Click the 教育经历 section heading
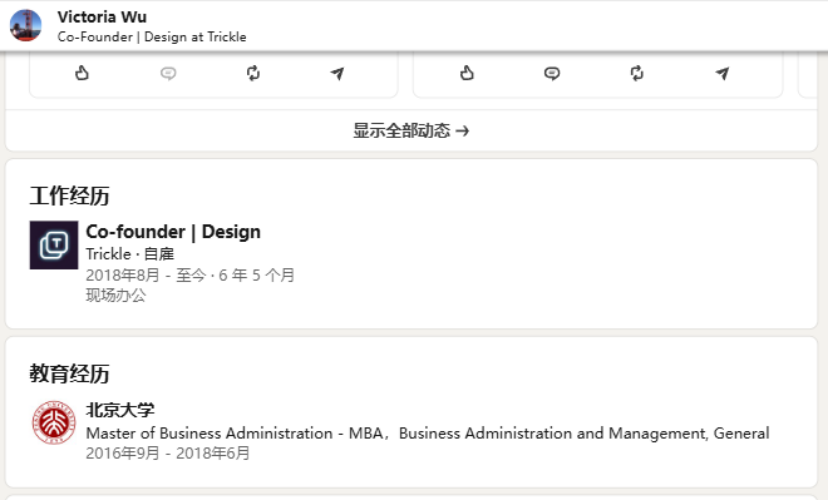This screenshot has width=828, height=500. tap(69, 373)
